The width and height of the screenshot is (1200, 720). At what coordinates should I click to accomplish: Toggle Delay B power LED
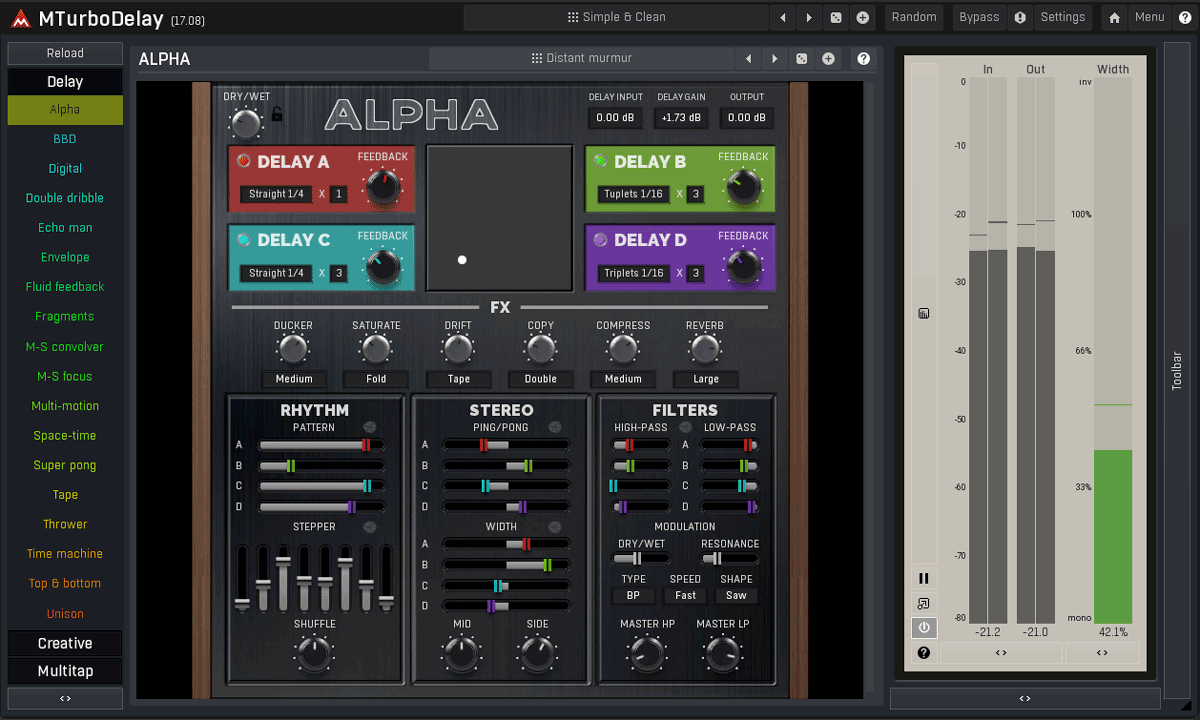coord(600,161)
